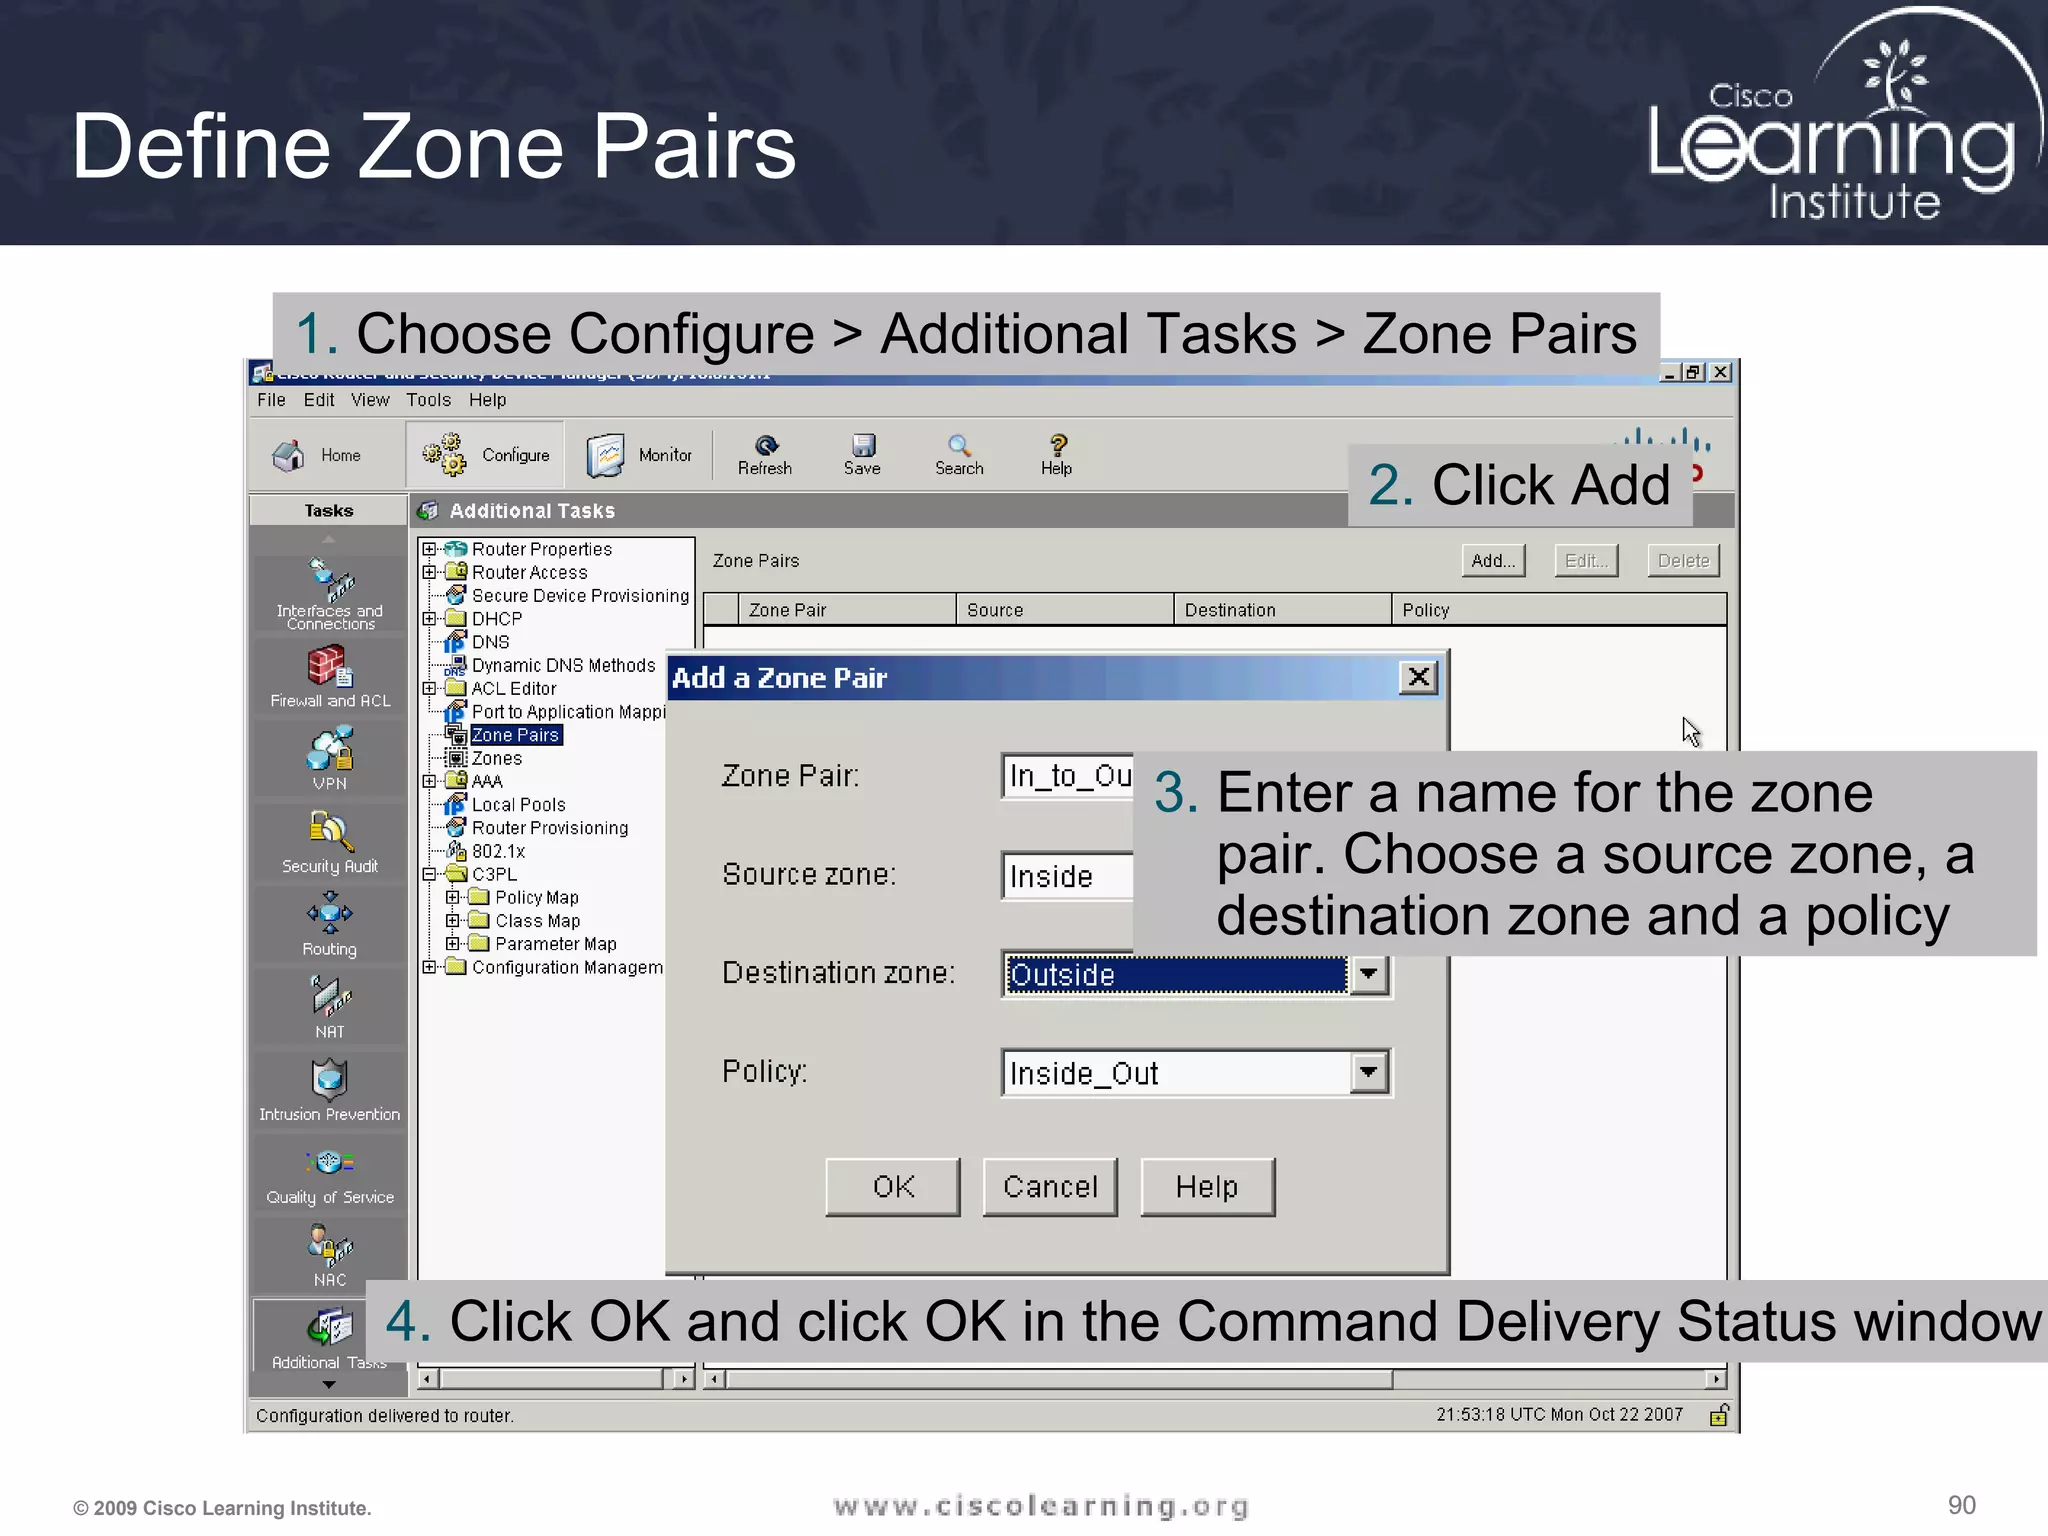The image size is (2048, 1536).
Task: Expand the Router Properties node
Action: (x=429, y=549)
